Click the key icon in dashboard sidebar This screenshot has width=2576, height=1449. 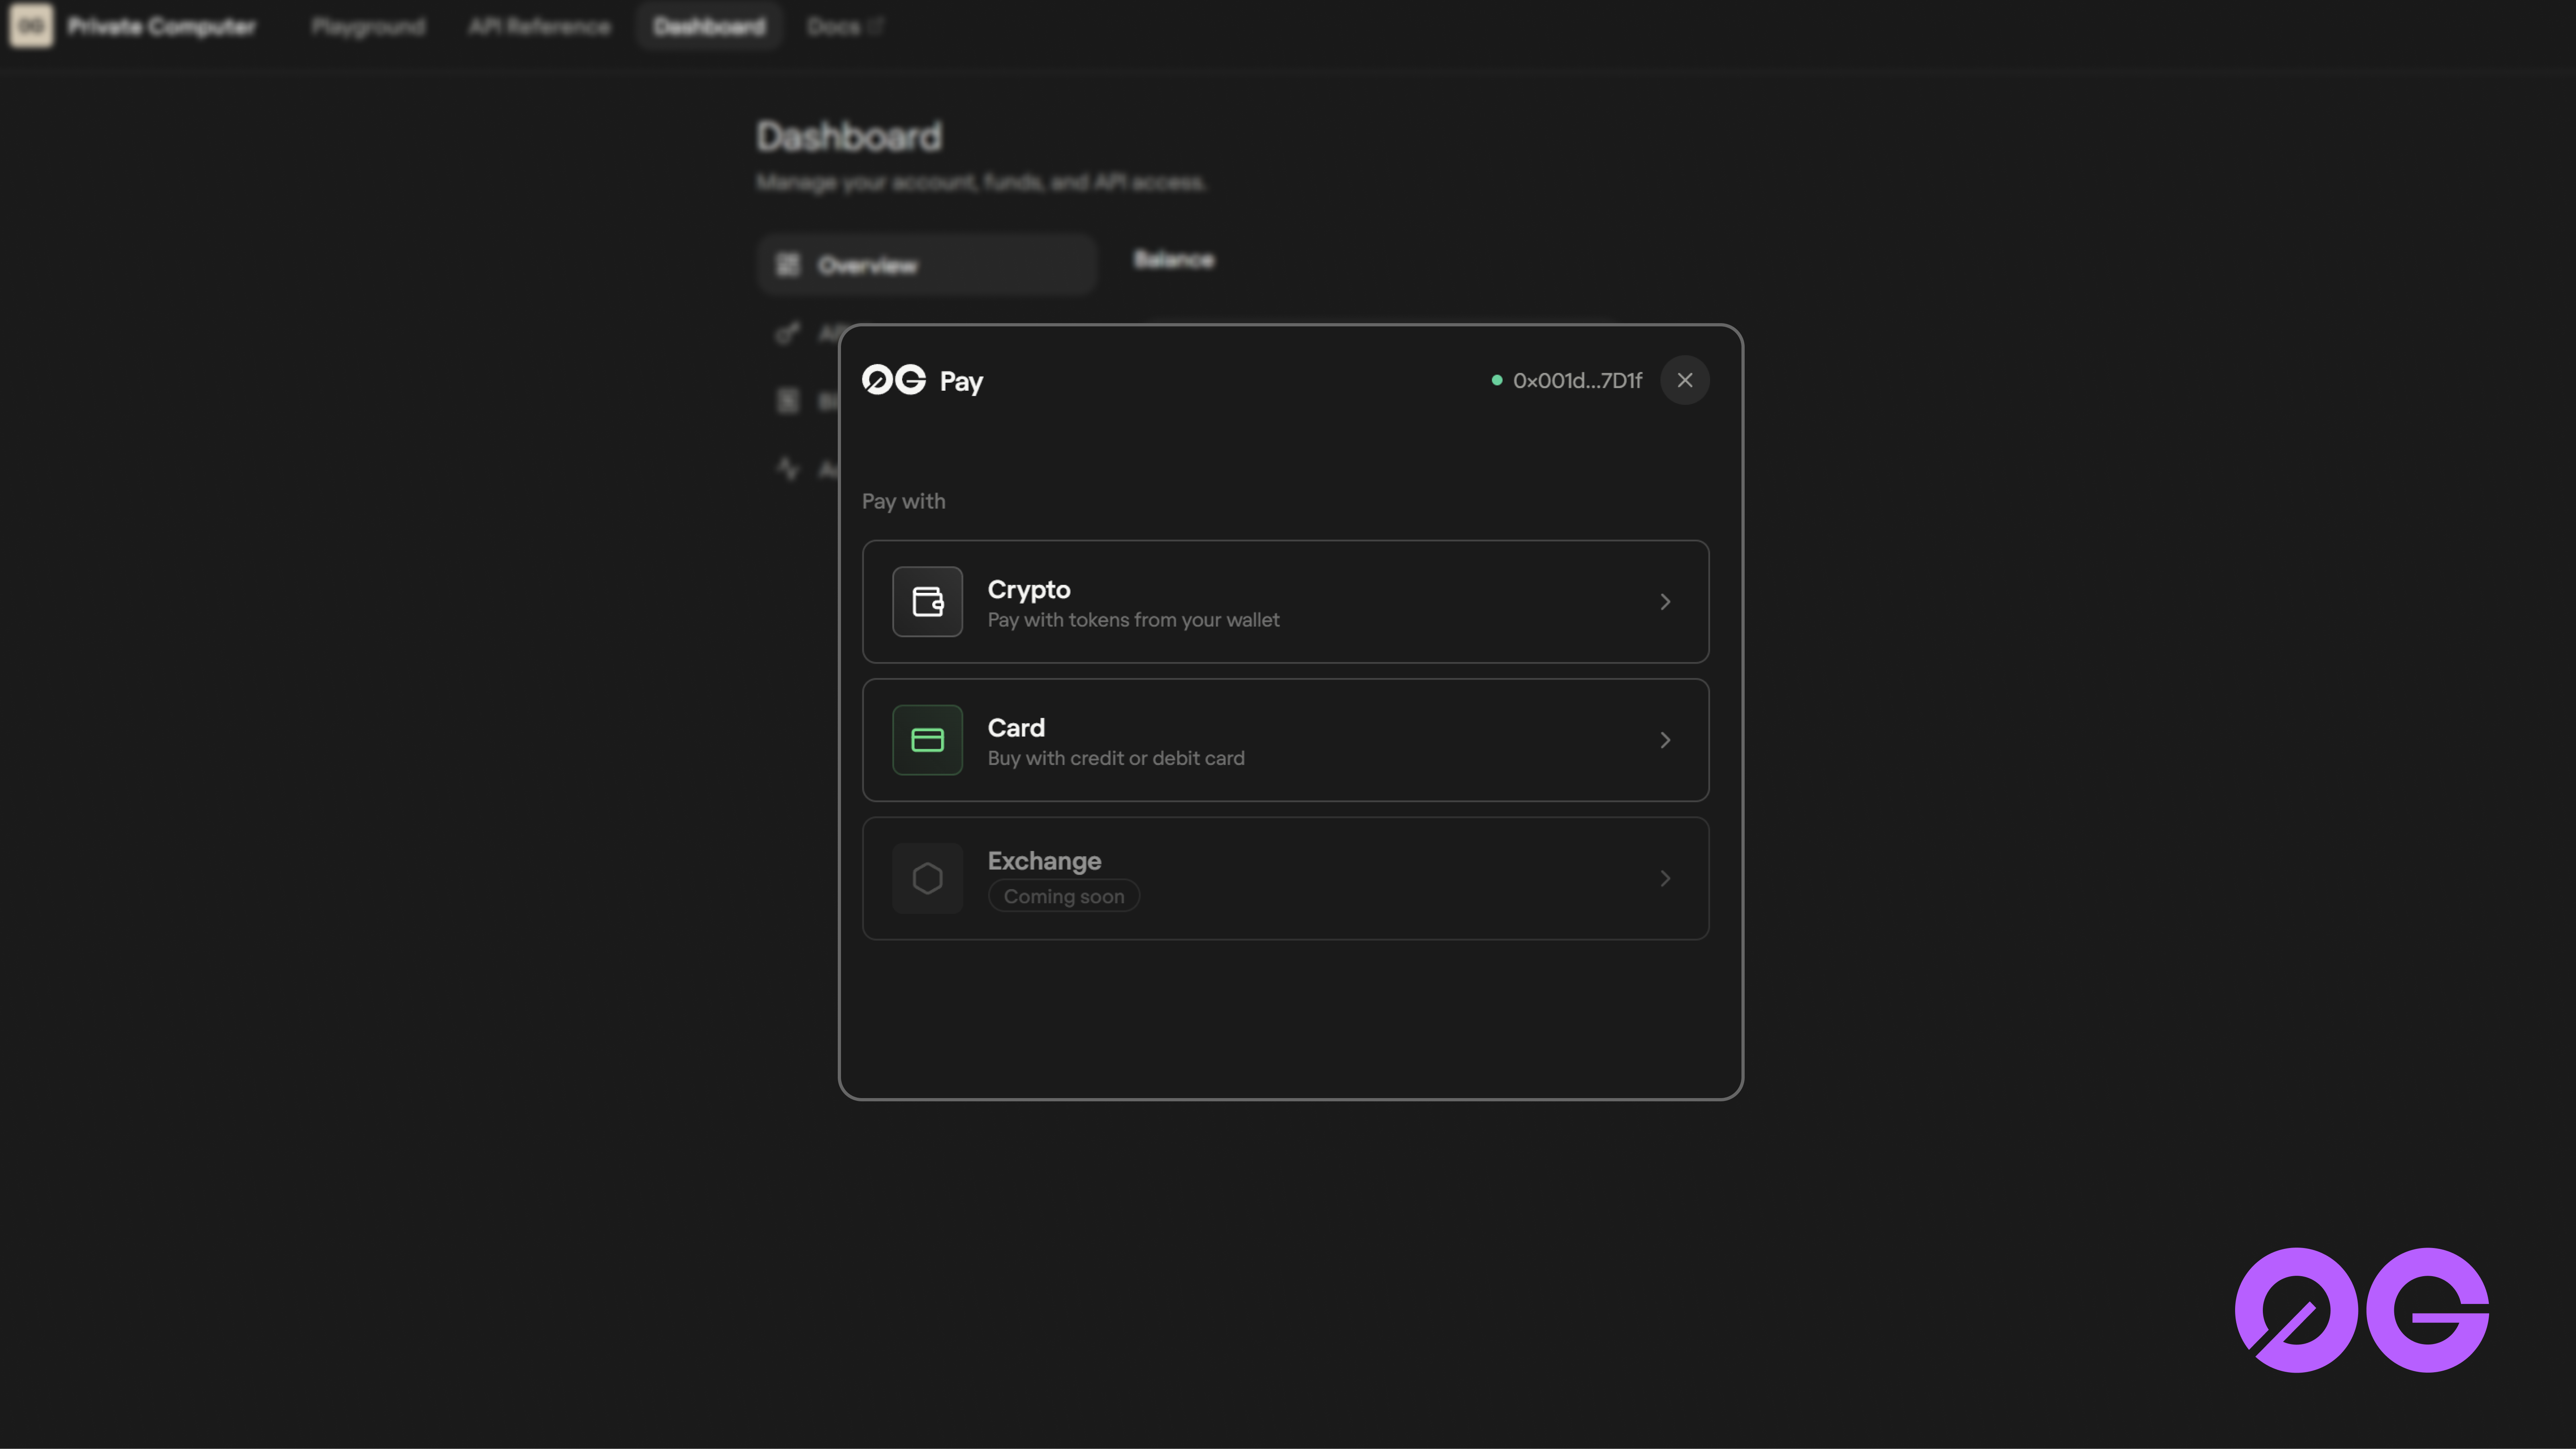pyautogui.click(x=788, y=333)
